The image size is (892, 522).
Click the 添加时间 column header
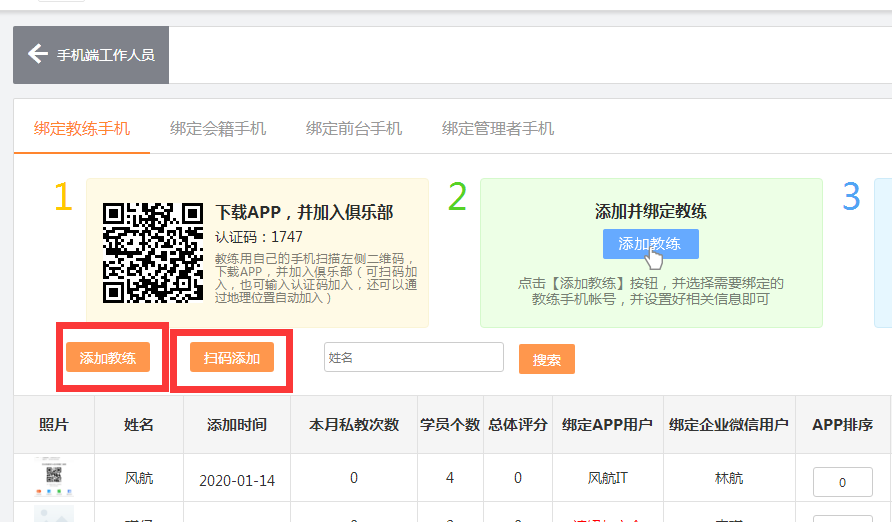(237, 425)
